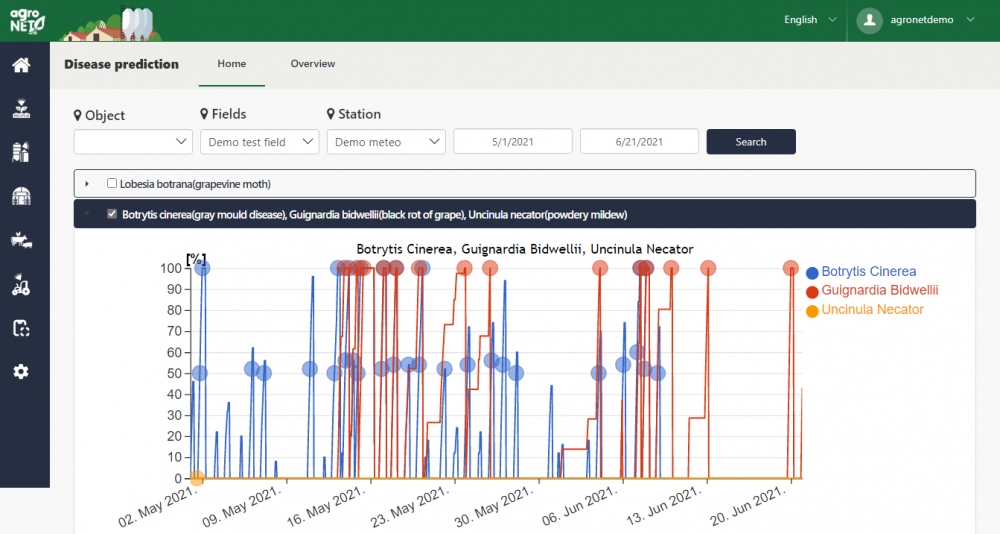Open the tractor machinery icon in sidebar
The height and width of the screenshot is (534, 1000).
[x=20, y=284]
